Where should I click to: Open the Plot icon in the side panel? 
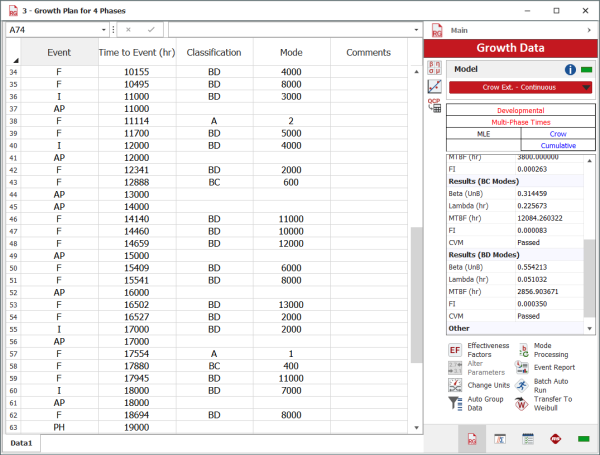point(436,88)
